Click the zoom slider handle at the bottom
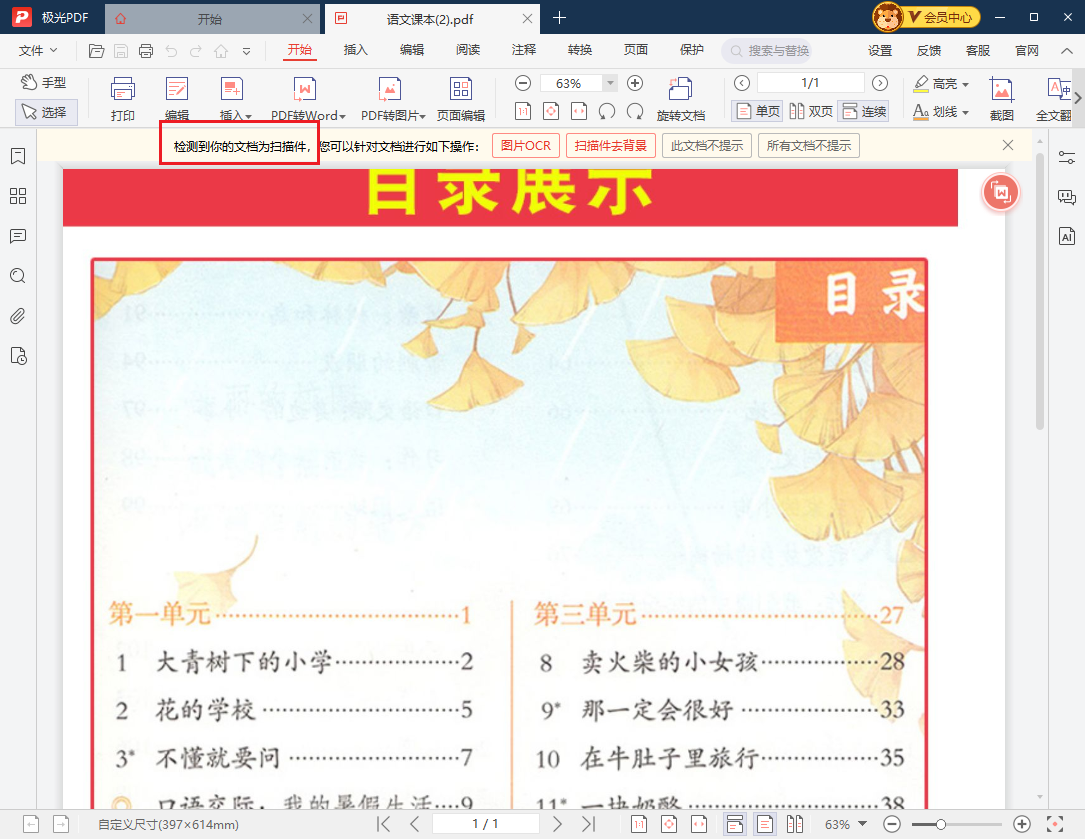Screen dimensions: 1085x839 coord(941,824)
